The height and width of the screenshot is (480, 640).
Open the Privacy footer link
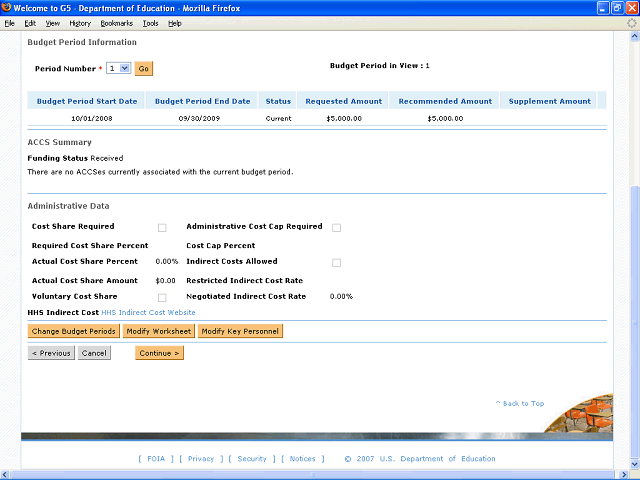[201, 459]
